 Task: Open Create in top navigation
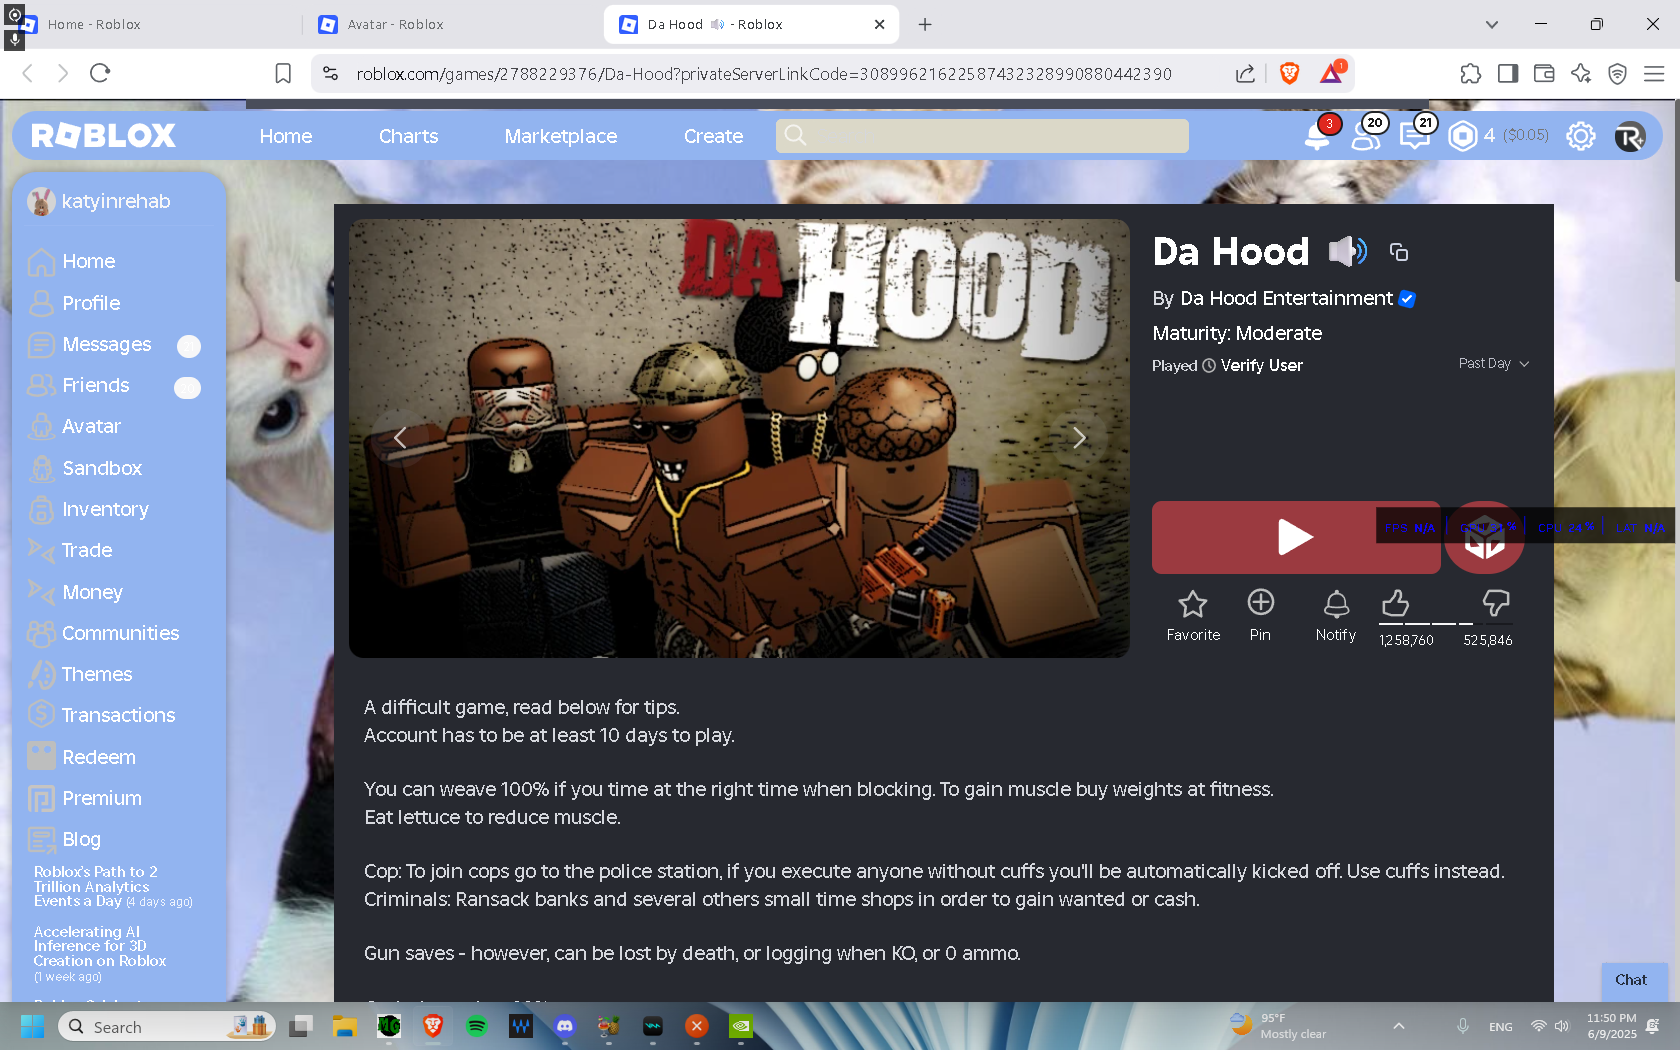713,136
